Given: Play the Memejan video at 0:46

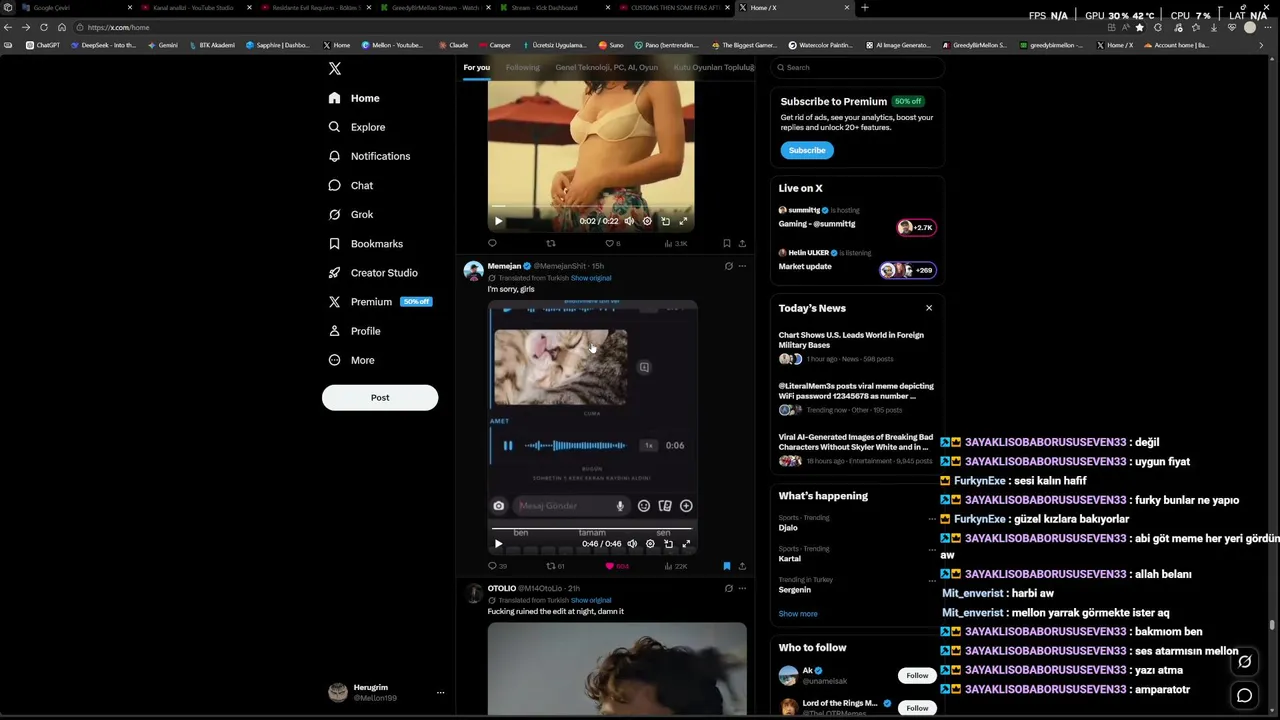Looking at the screenshot, I should pyautogui.click(x=498, y=544).
